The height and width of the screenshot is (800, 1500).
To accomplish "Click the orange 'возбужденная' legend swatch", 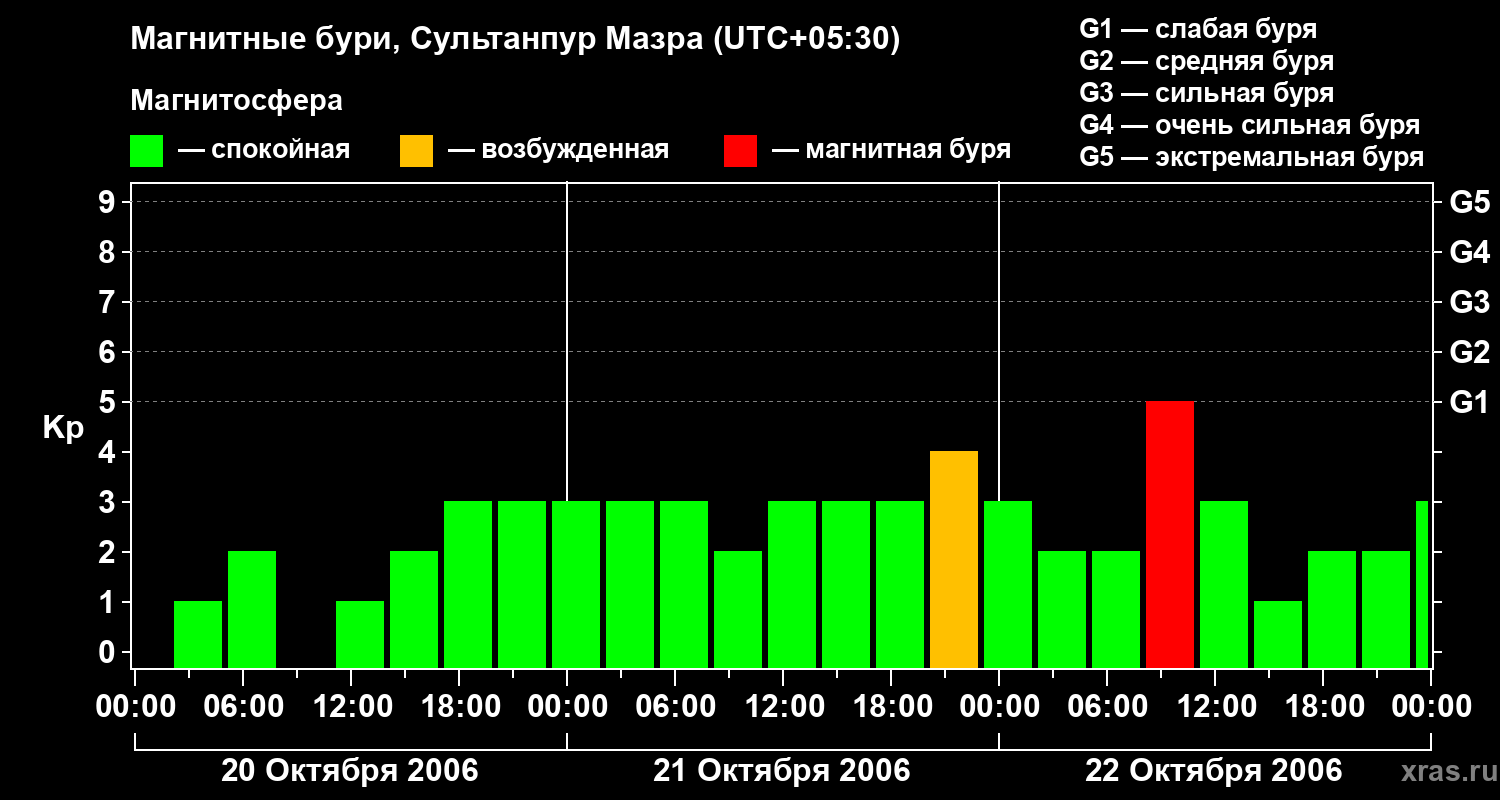I will (416, 151).
